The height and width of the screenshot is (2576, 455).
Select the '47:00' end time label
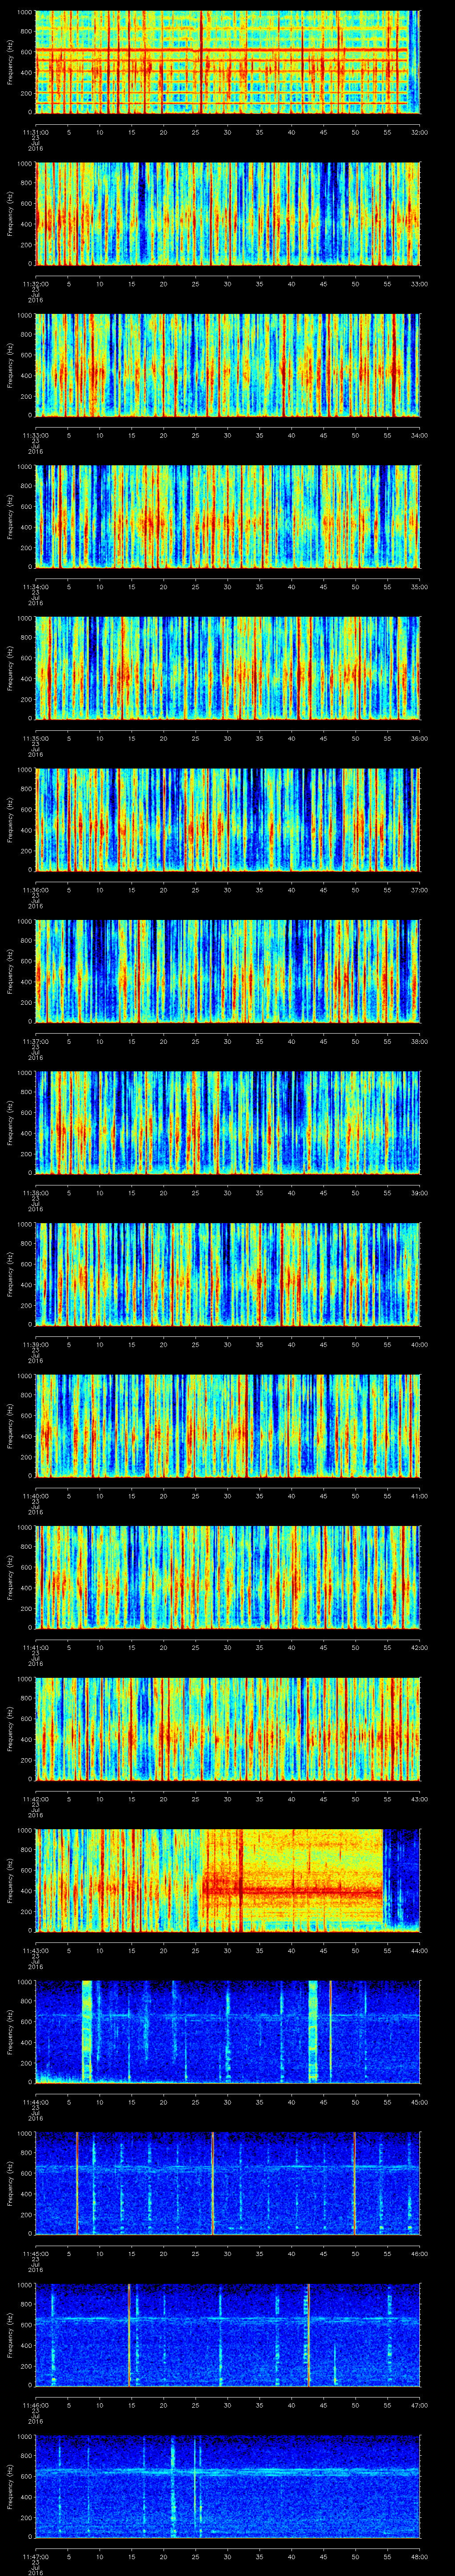420,2405
